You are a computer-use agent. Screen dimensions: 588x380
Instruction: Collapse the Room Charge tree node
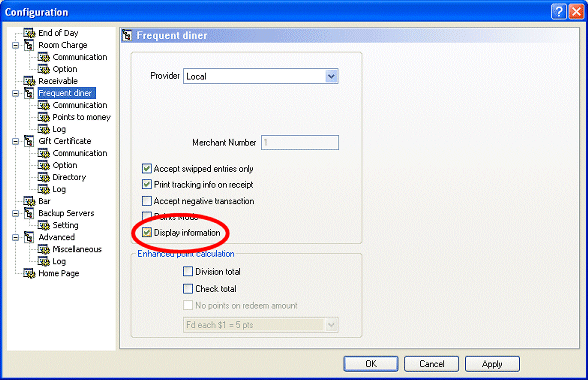[x=15, y=45]
